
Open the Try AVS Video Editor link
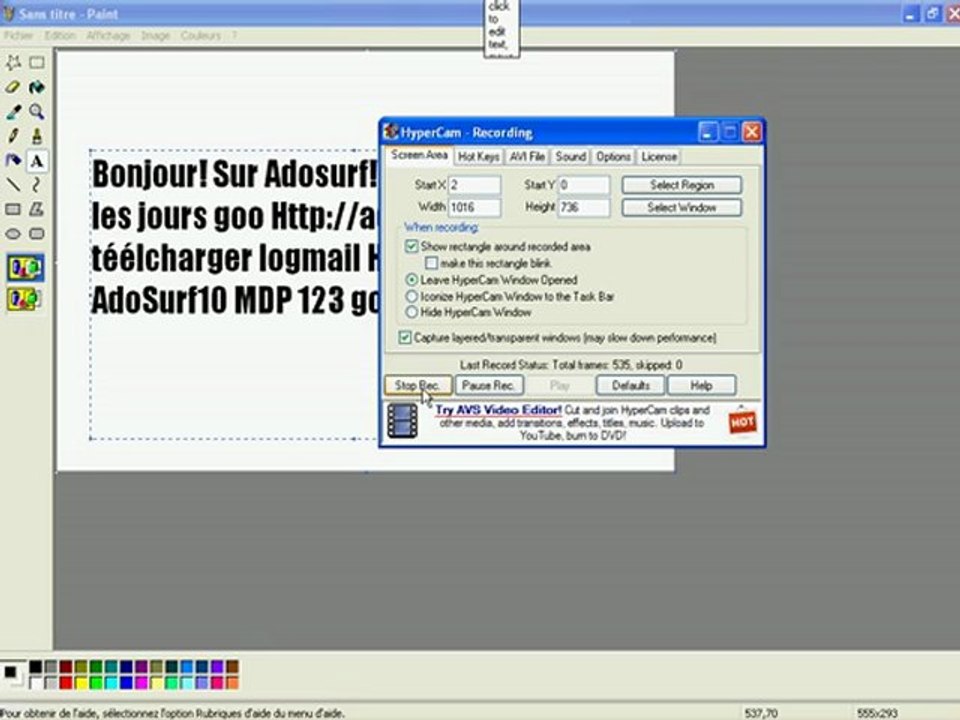click(498, 410)
